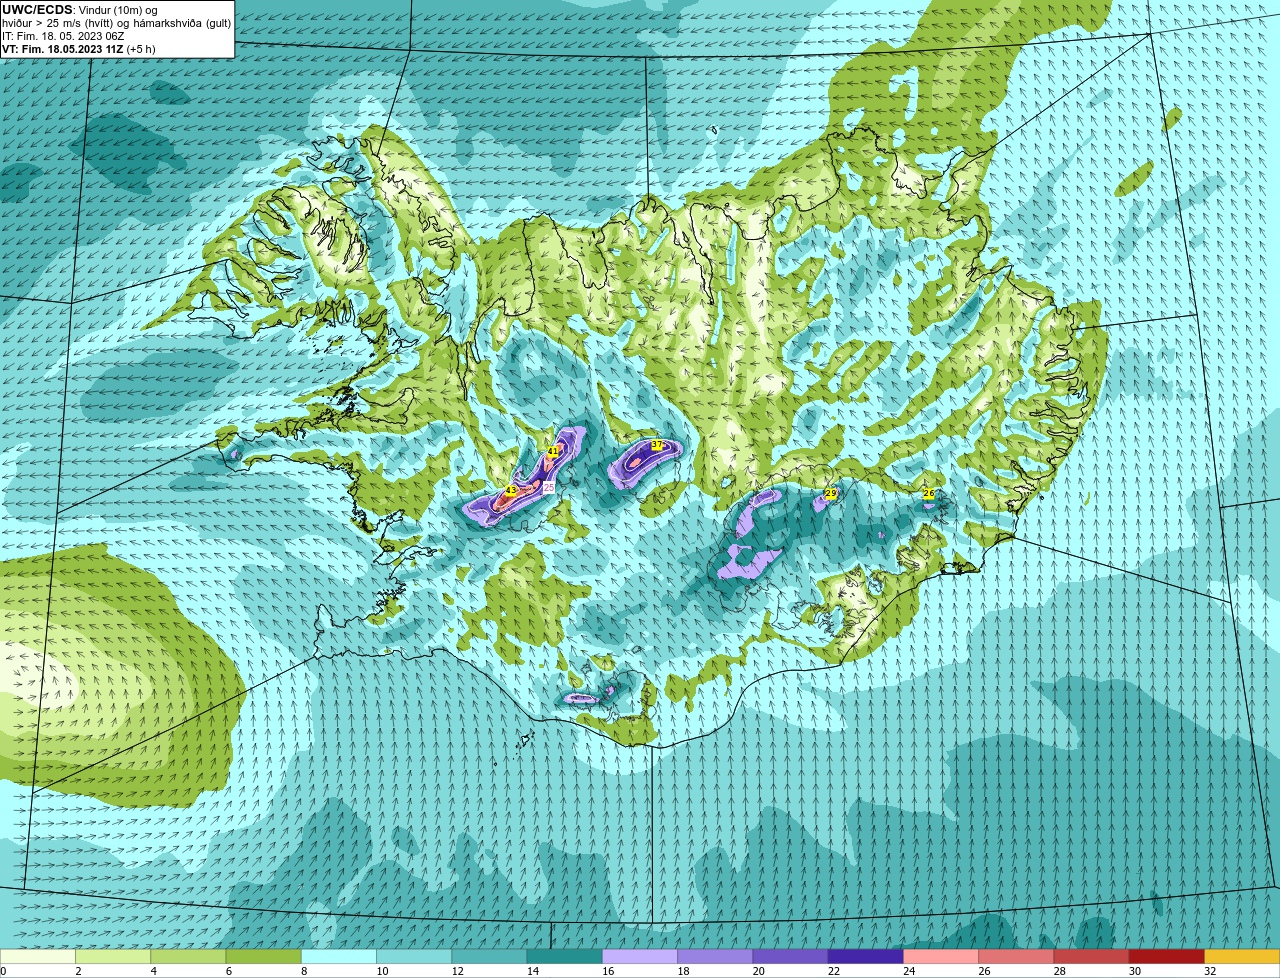Pick the 20–22 m/s violet legend swatch

pos(790,956)
